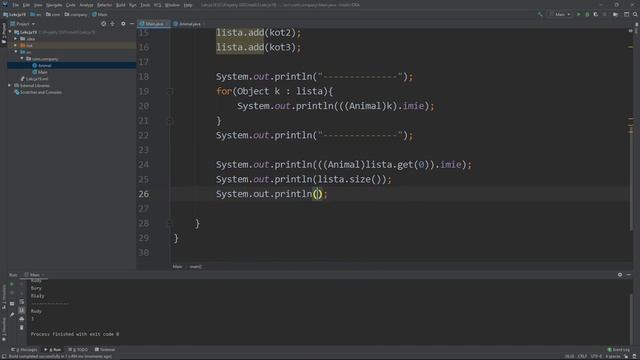Run Main with the green play icon
Image resolution: width=640 pixels, height=360 pixels.
[x=578, y=14]
